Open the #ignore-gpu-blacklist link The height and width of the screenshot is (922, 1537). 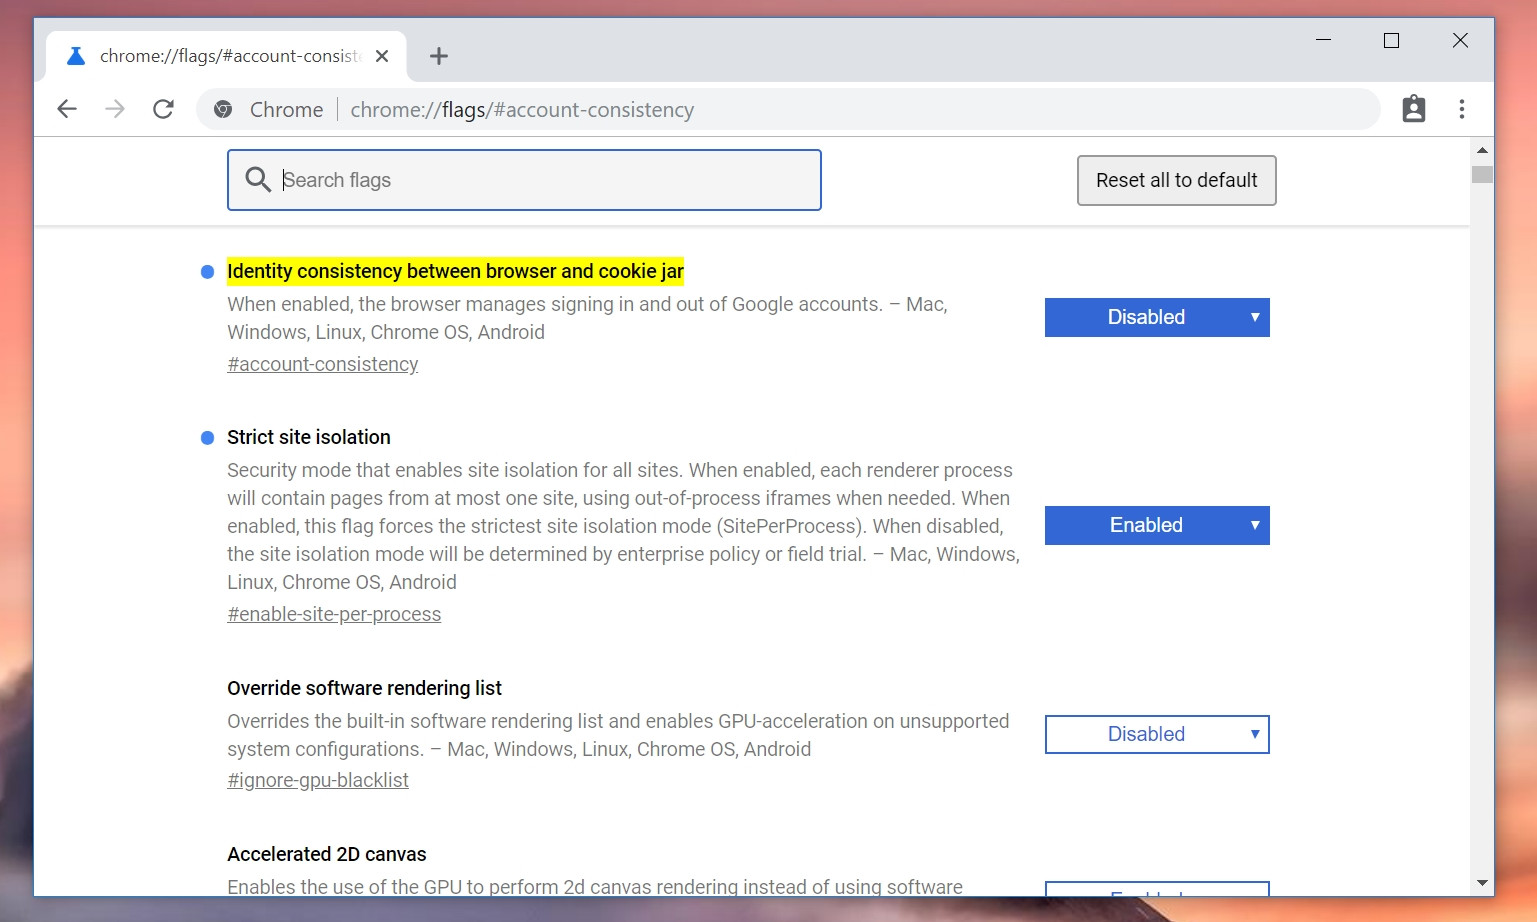click(x=318, y=780)
